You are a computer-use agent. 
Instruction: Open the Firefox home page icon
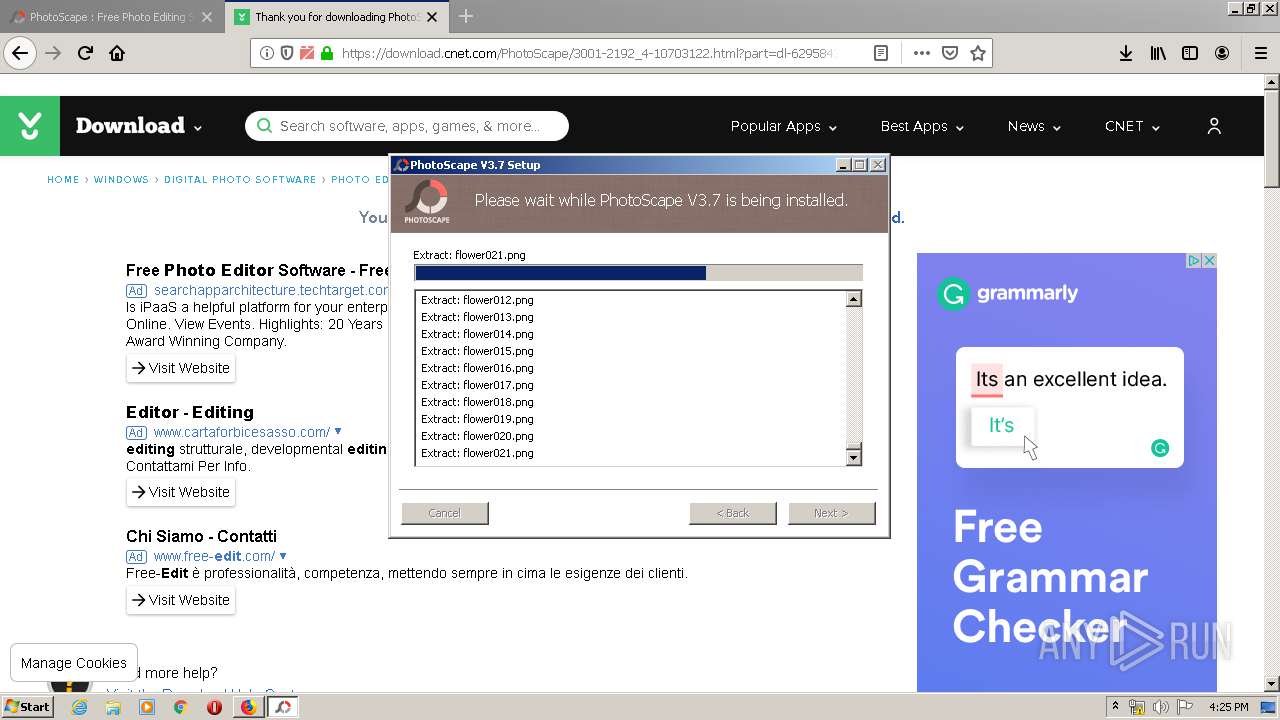click(x=117, y=53)
